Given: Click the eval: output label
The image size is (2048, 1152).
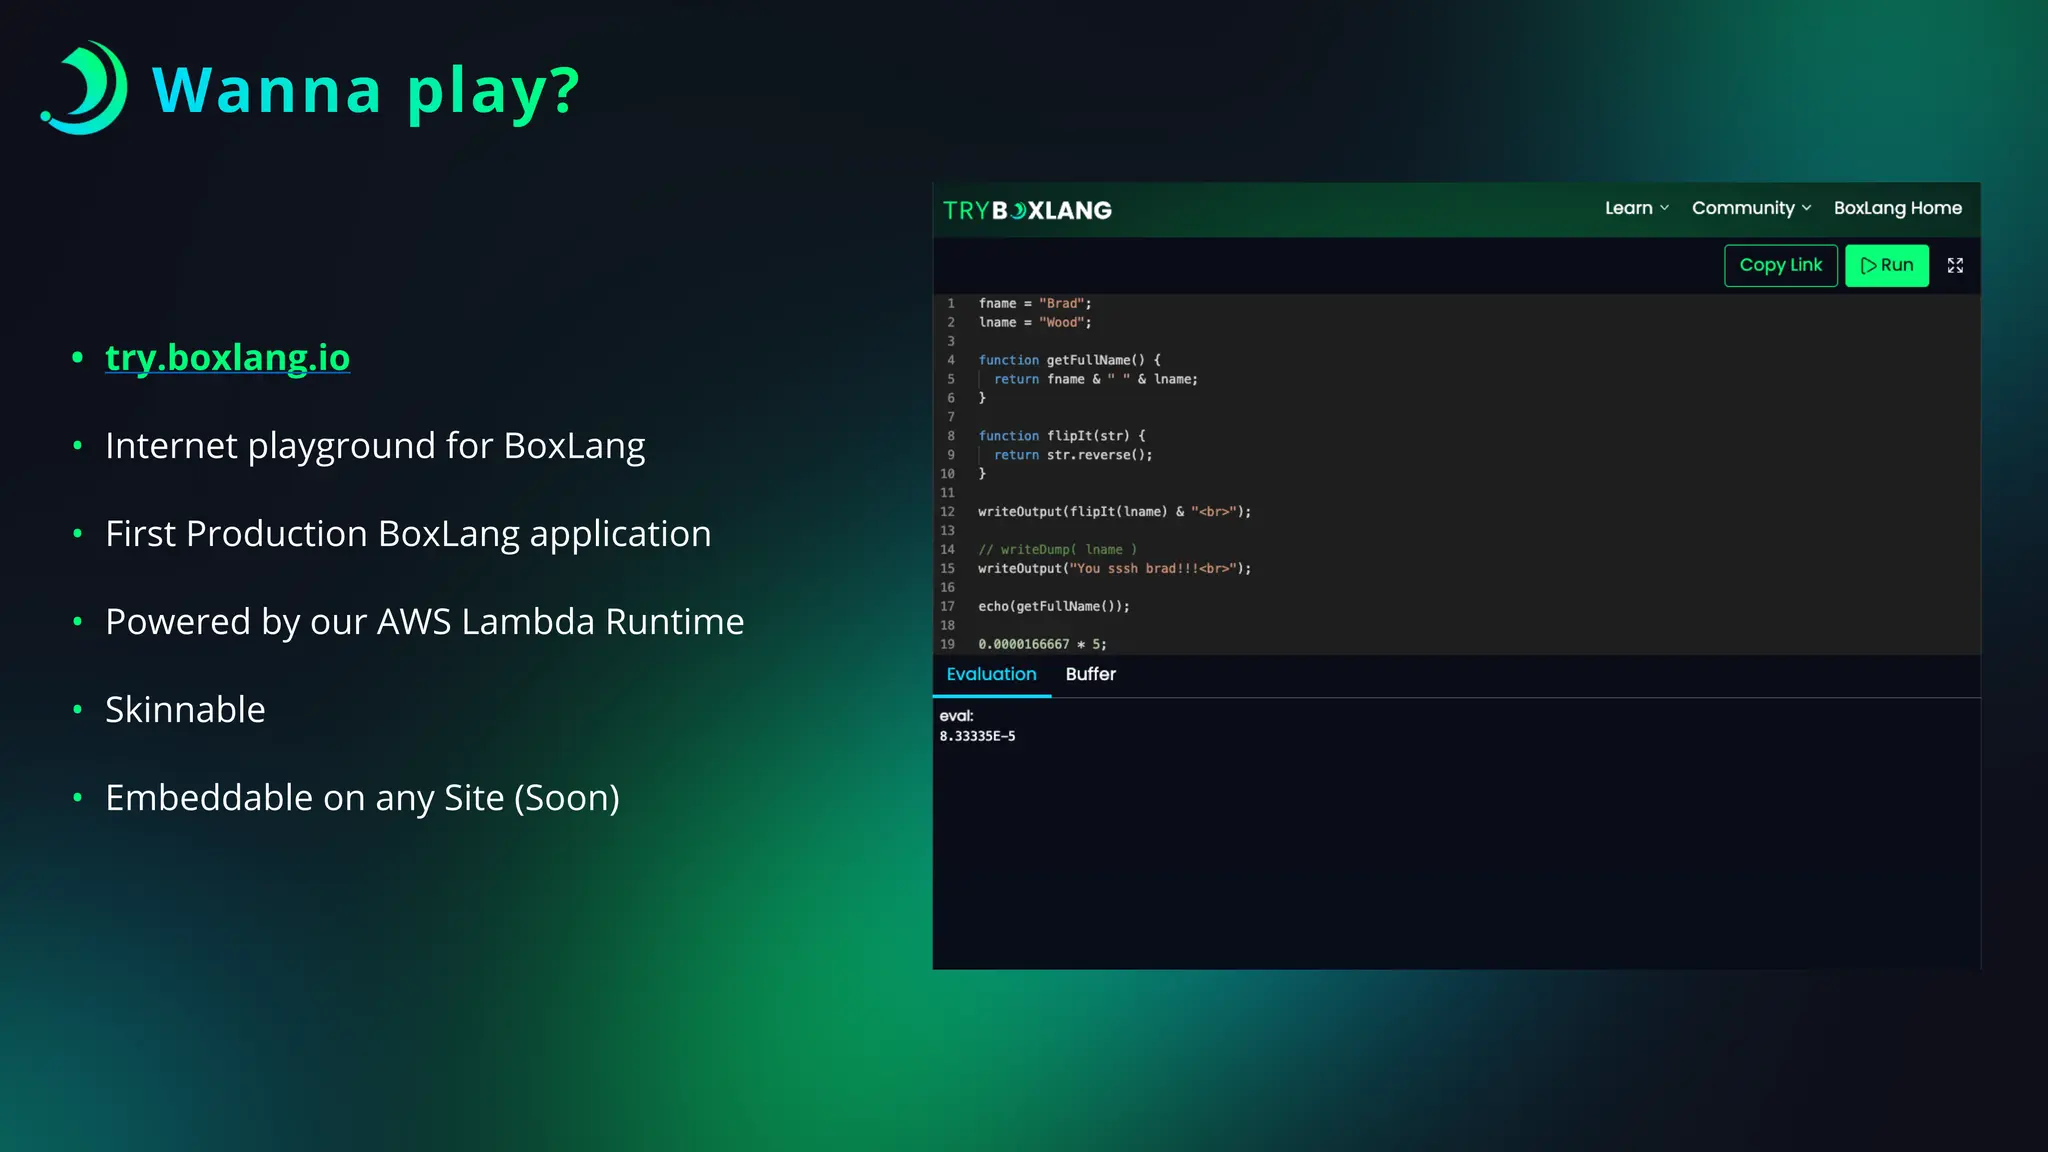Looking at the screenshot, I should click(x=956, y=716).
